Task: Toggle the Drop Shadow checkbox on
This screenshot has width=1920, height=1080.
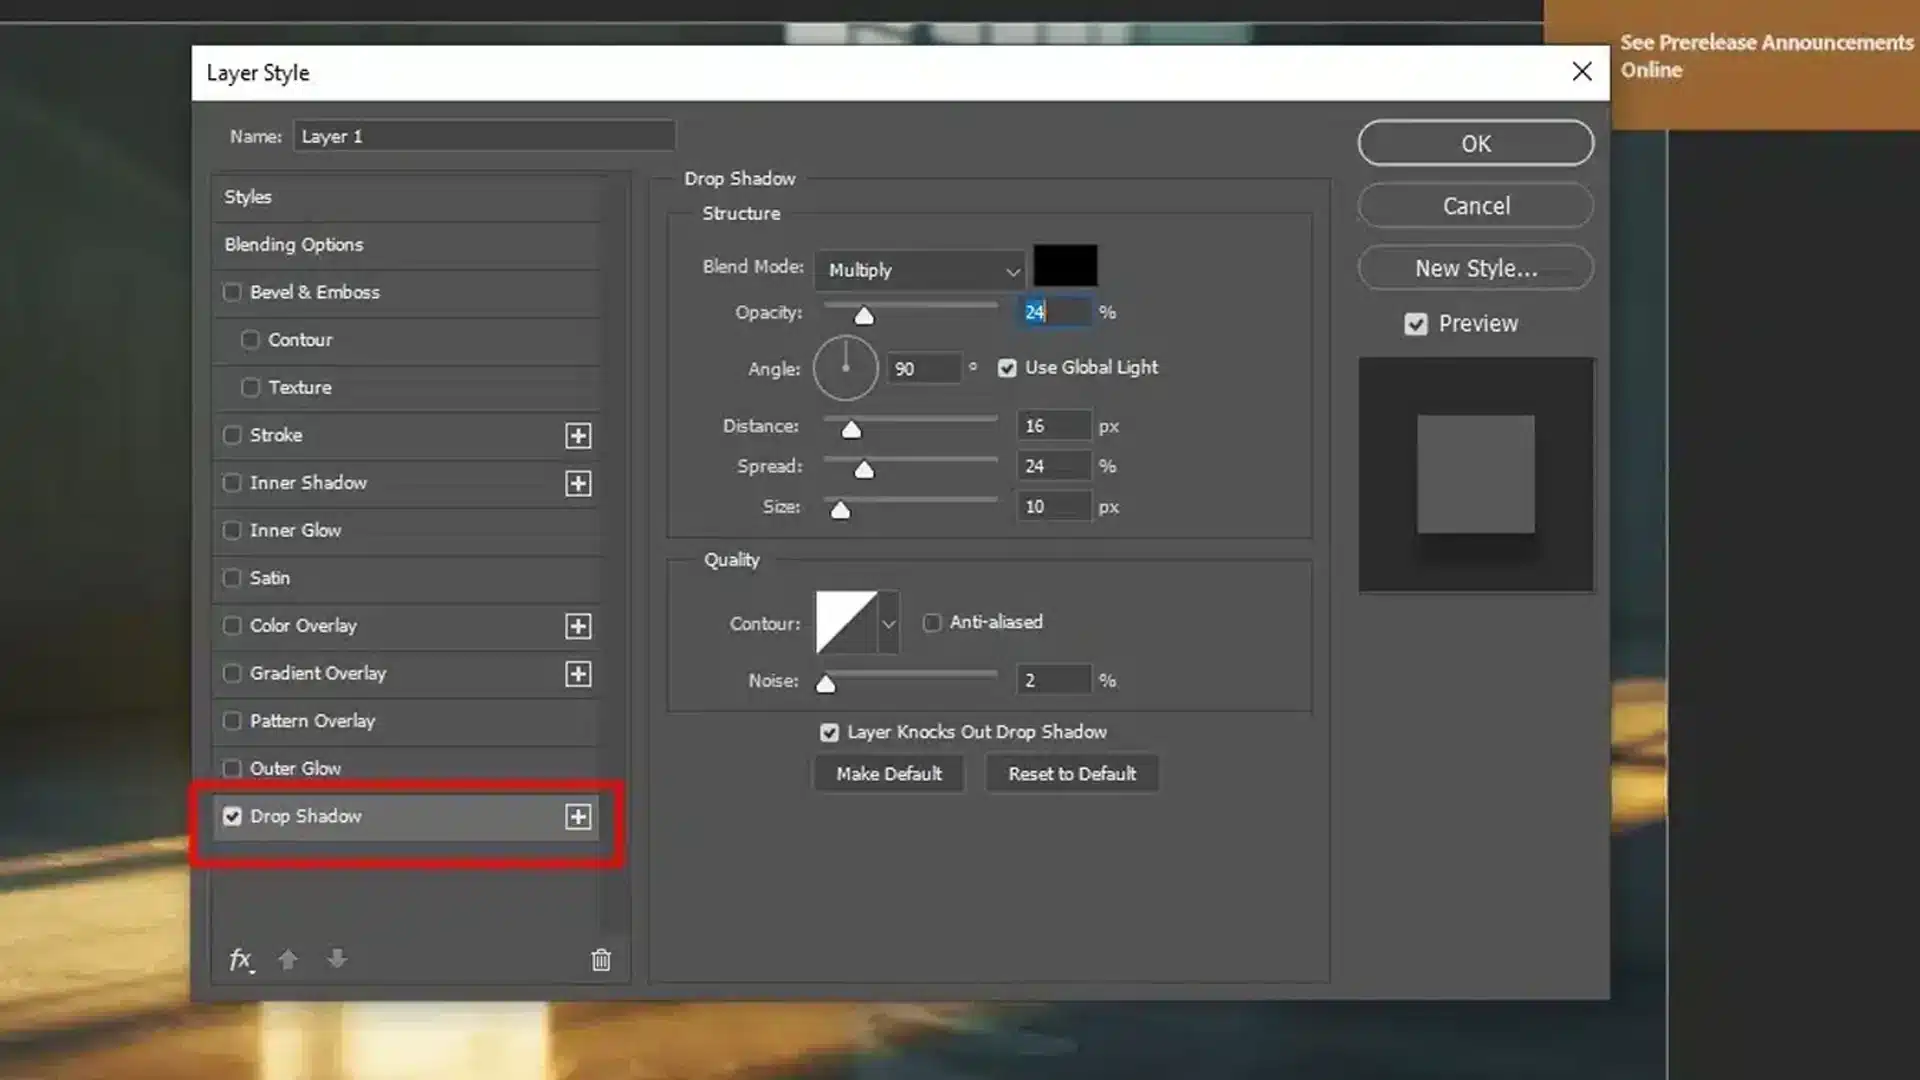Action: tap(232, 816)
